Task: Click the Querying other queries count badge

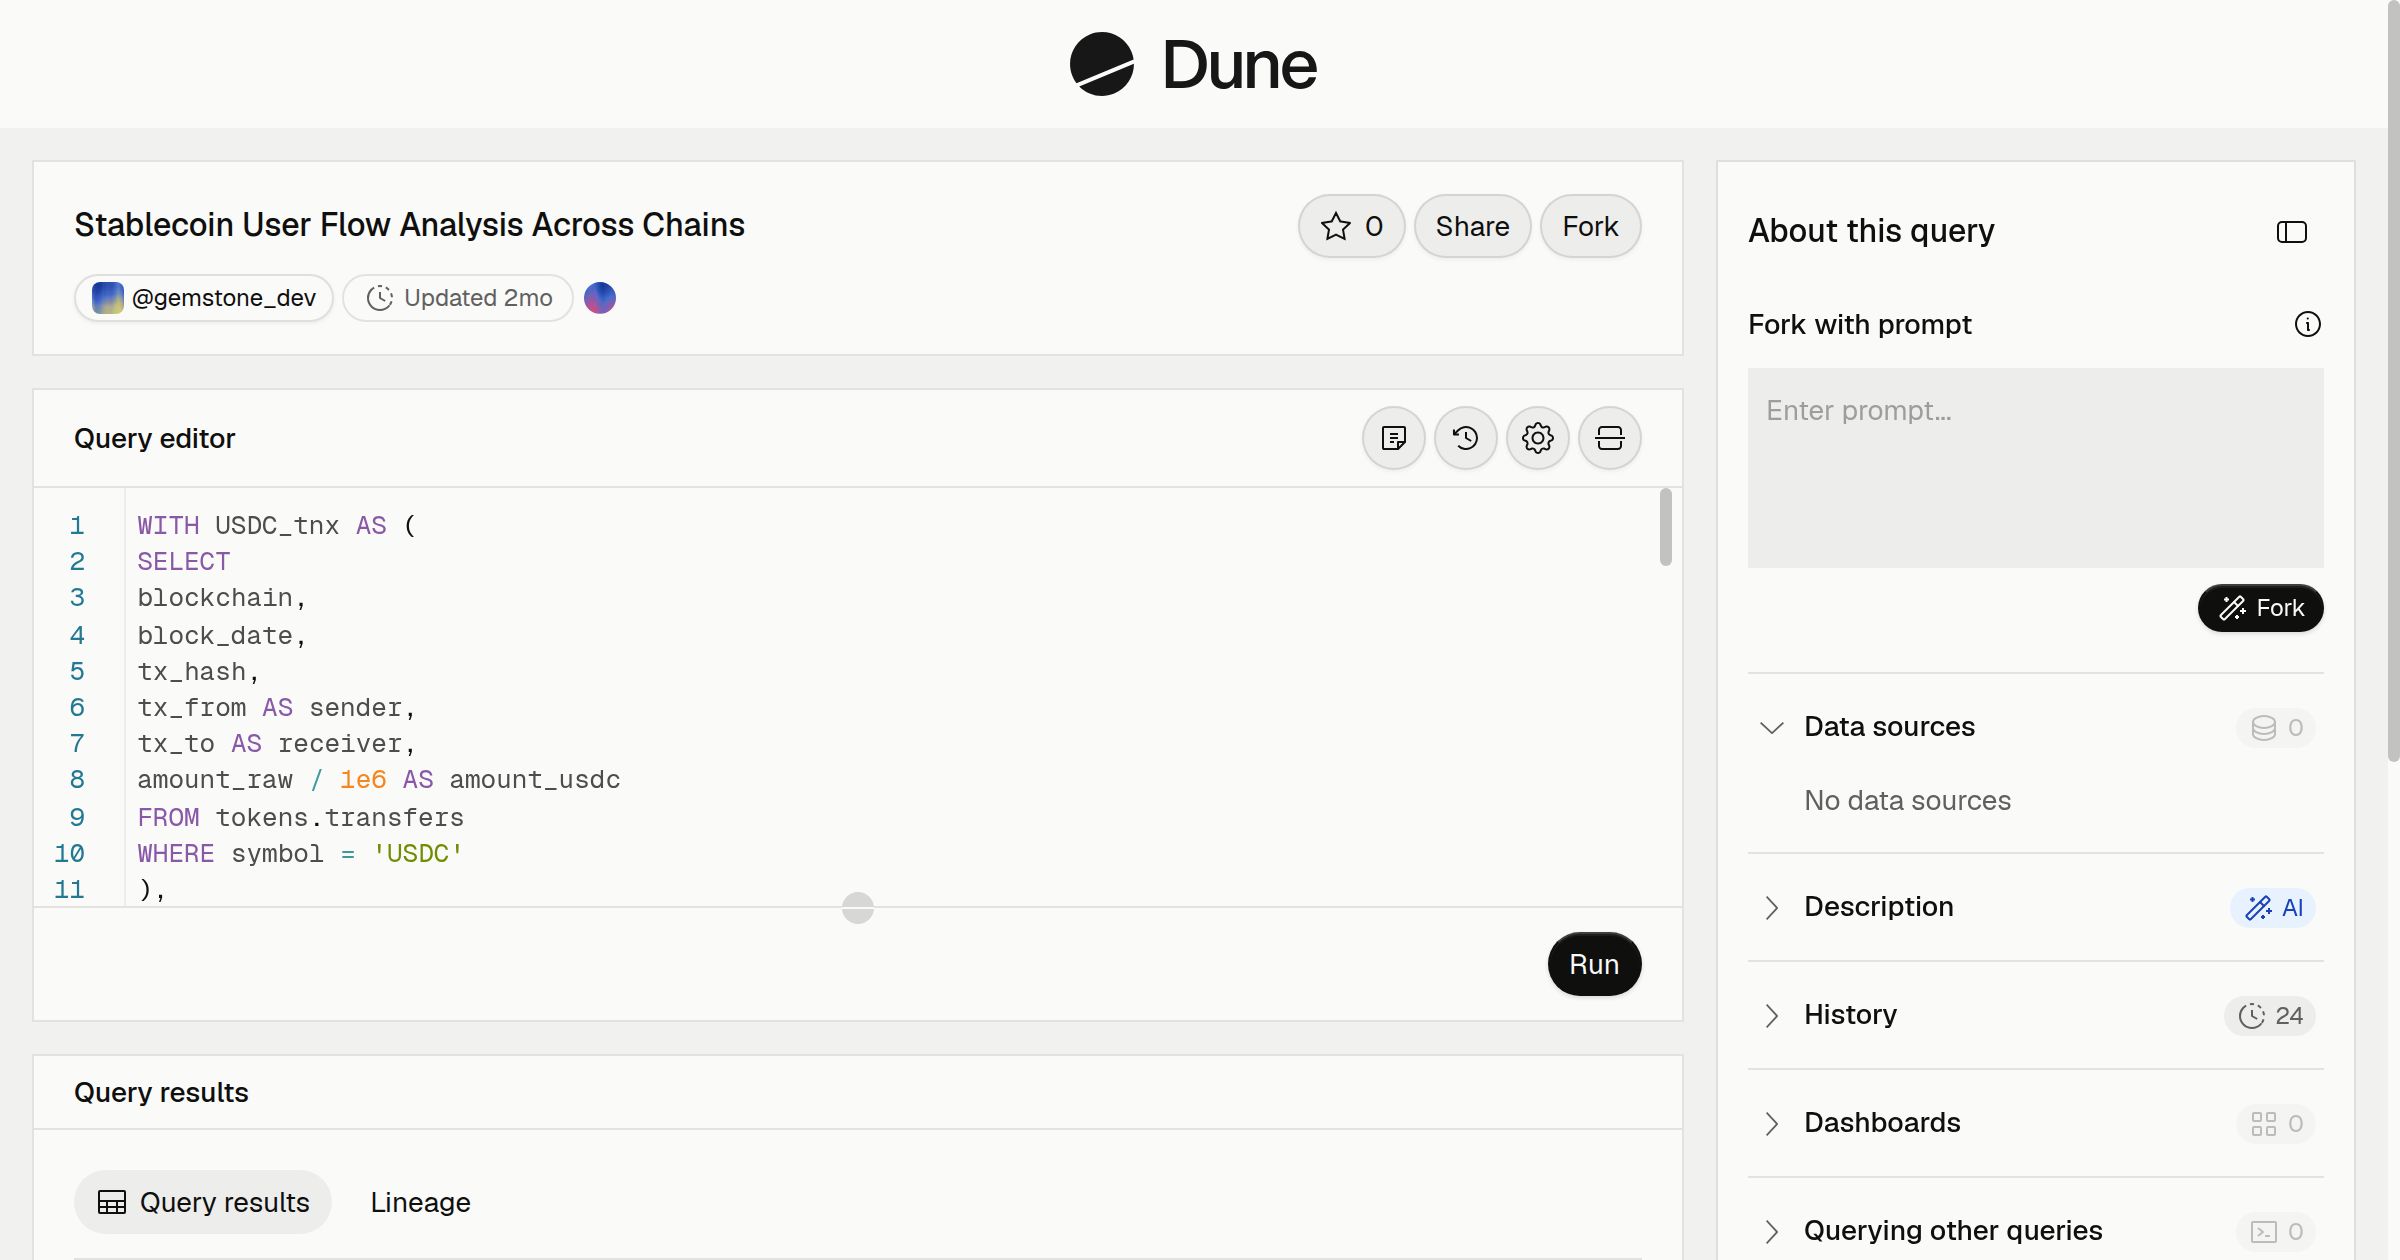Action: (x=2276, y=1231)
